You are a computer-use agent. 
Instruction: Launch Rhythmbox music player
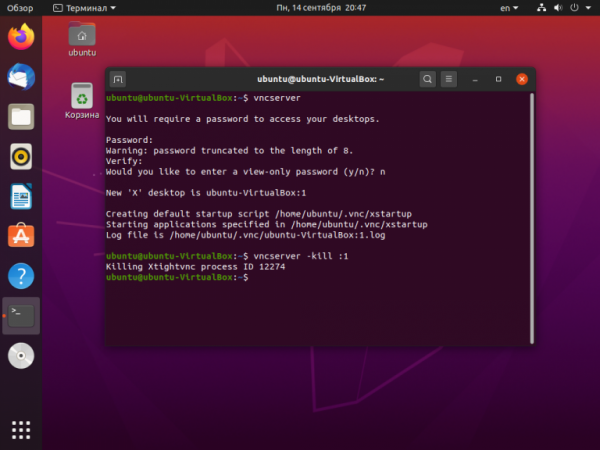[21, 157]
